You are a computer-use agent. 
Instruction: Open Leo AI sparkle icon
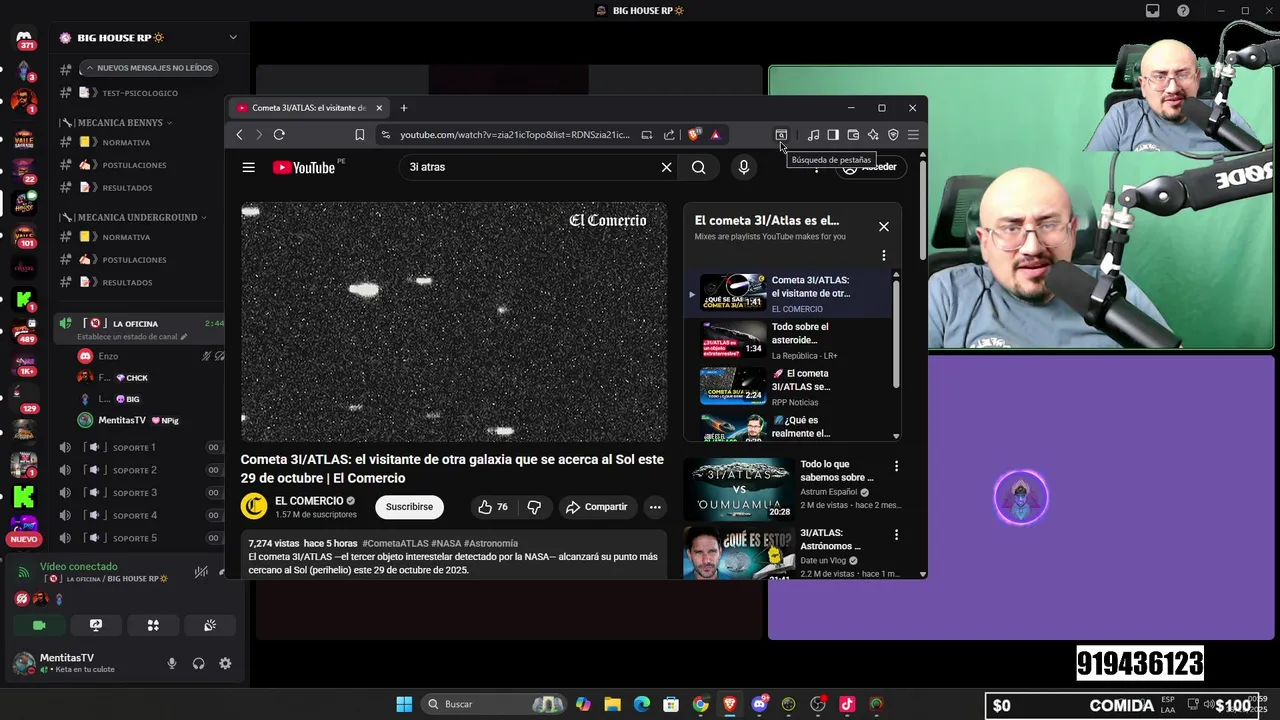tap(873, 135)
